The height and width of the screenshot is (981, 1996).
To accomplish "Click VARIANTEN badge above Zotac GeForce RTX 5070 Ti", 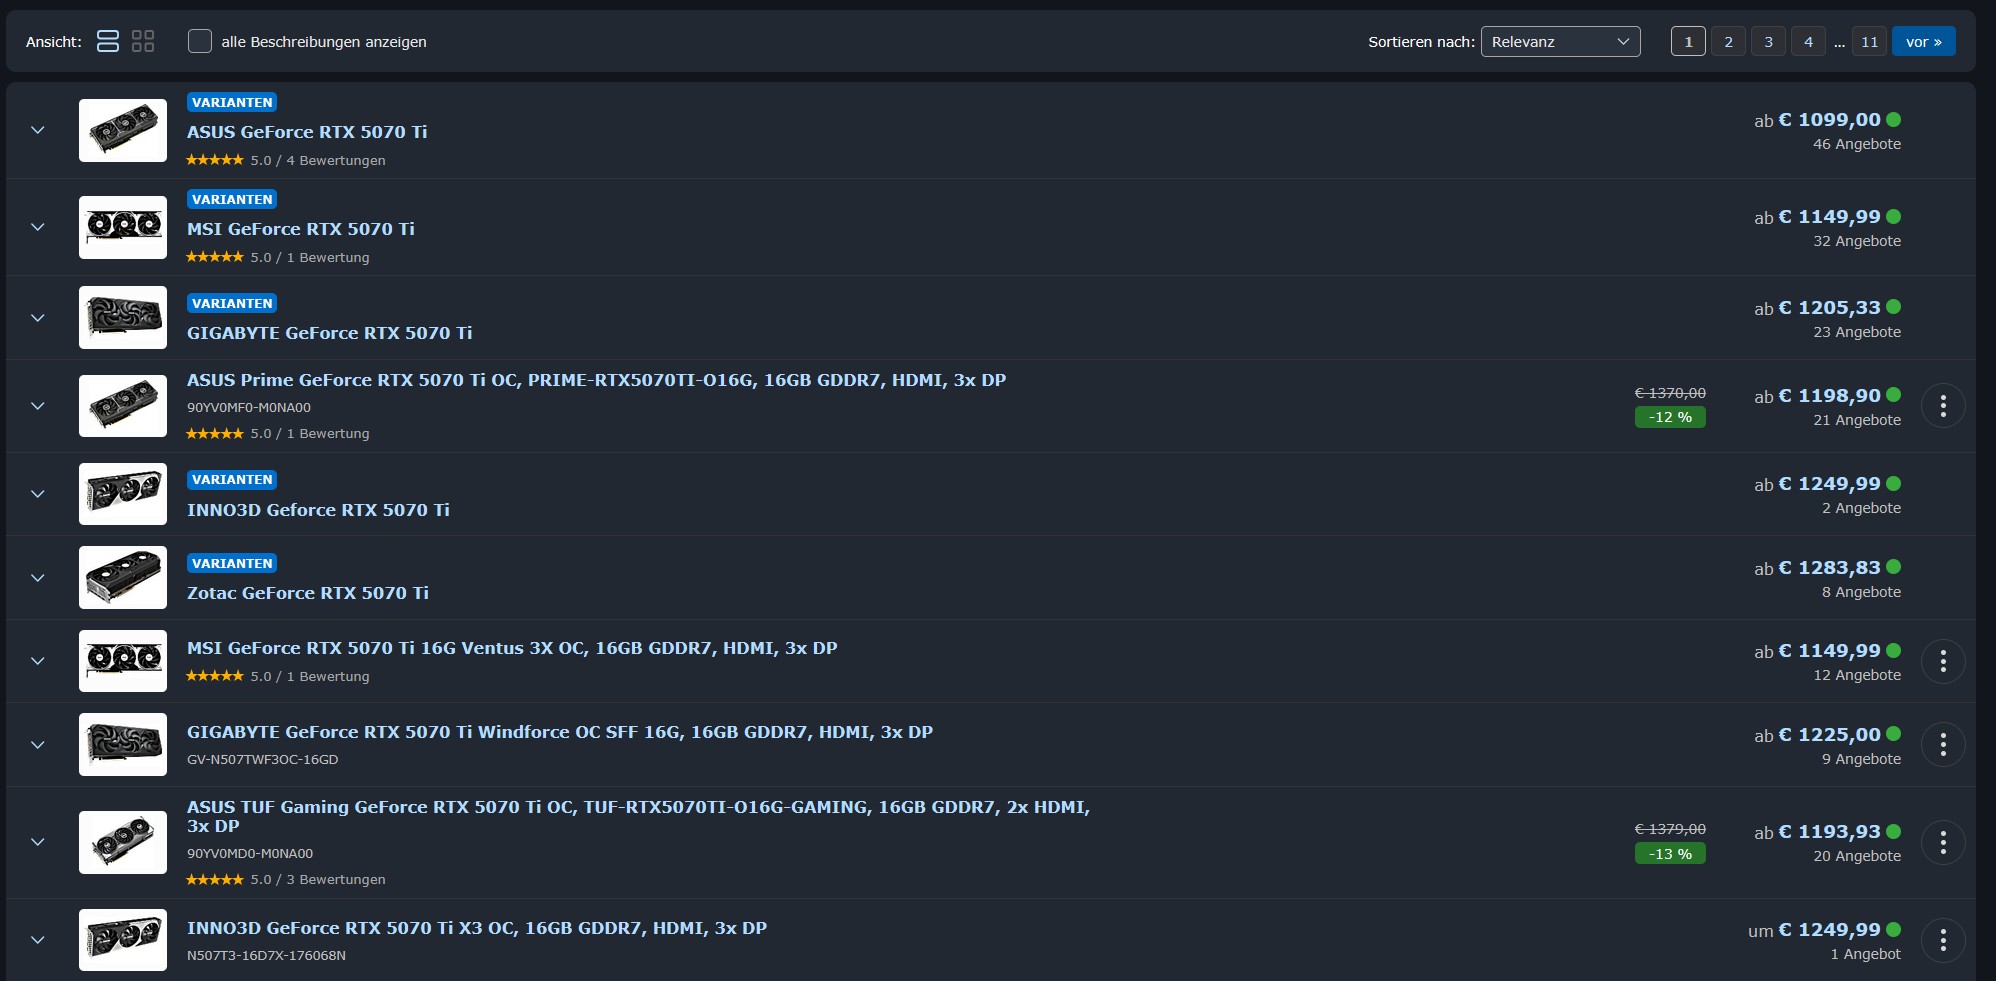I will (x=232, y=563).
